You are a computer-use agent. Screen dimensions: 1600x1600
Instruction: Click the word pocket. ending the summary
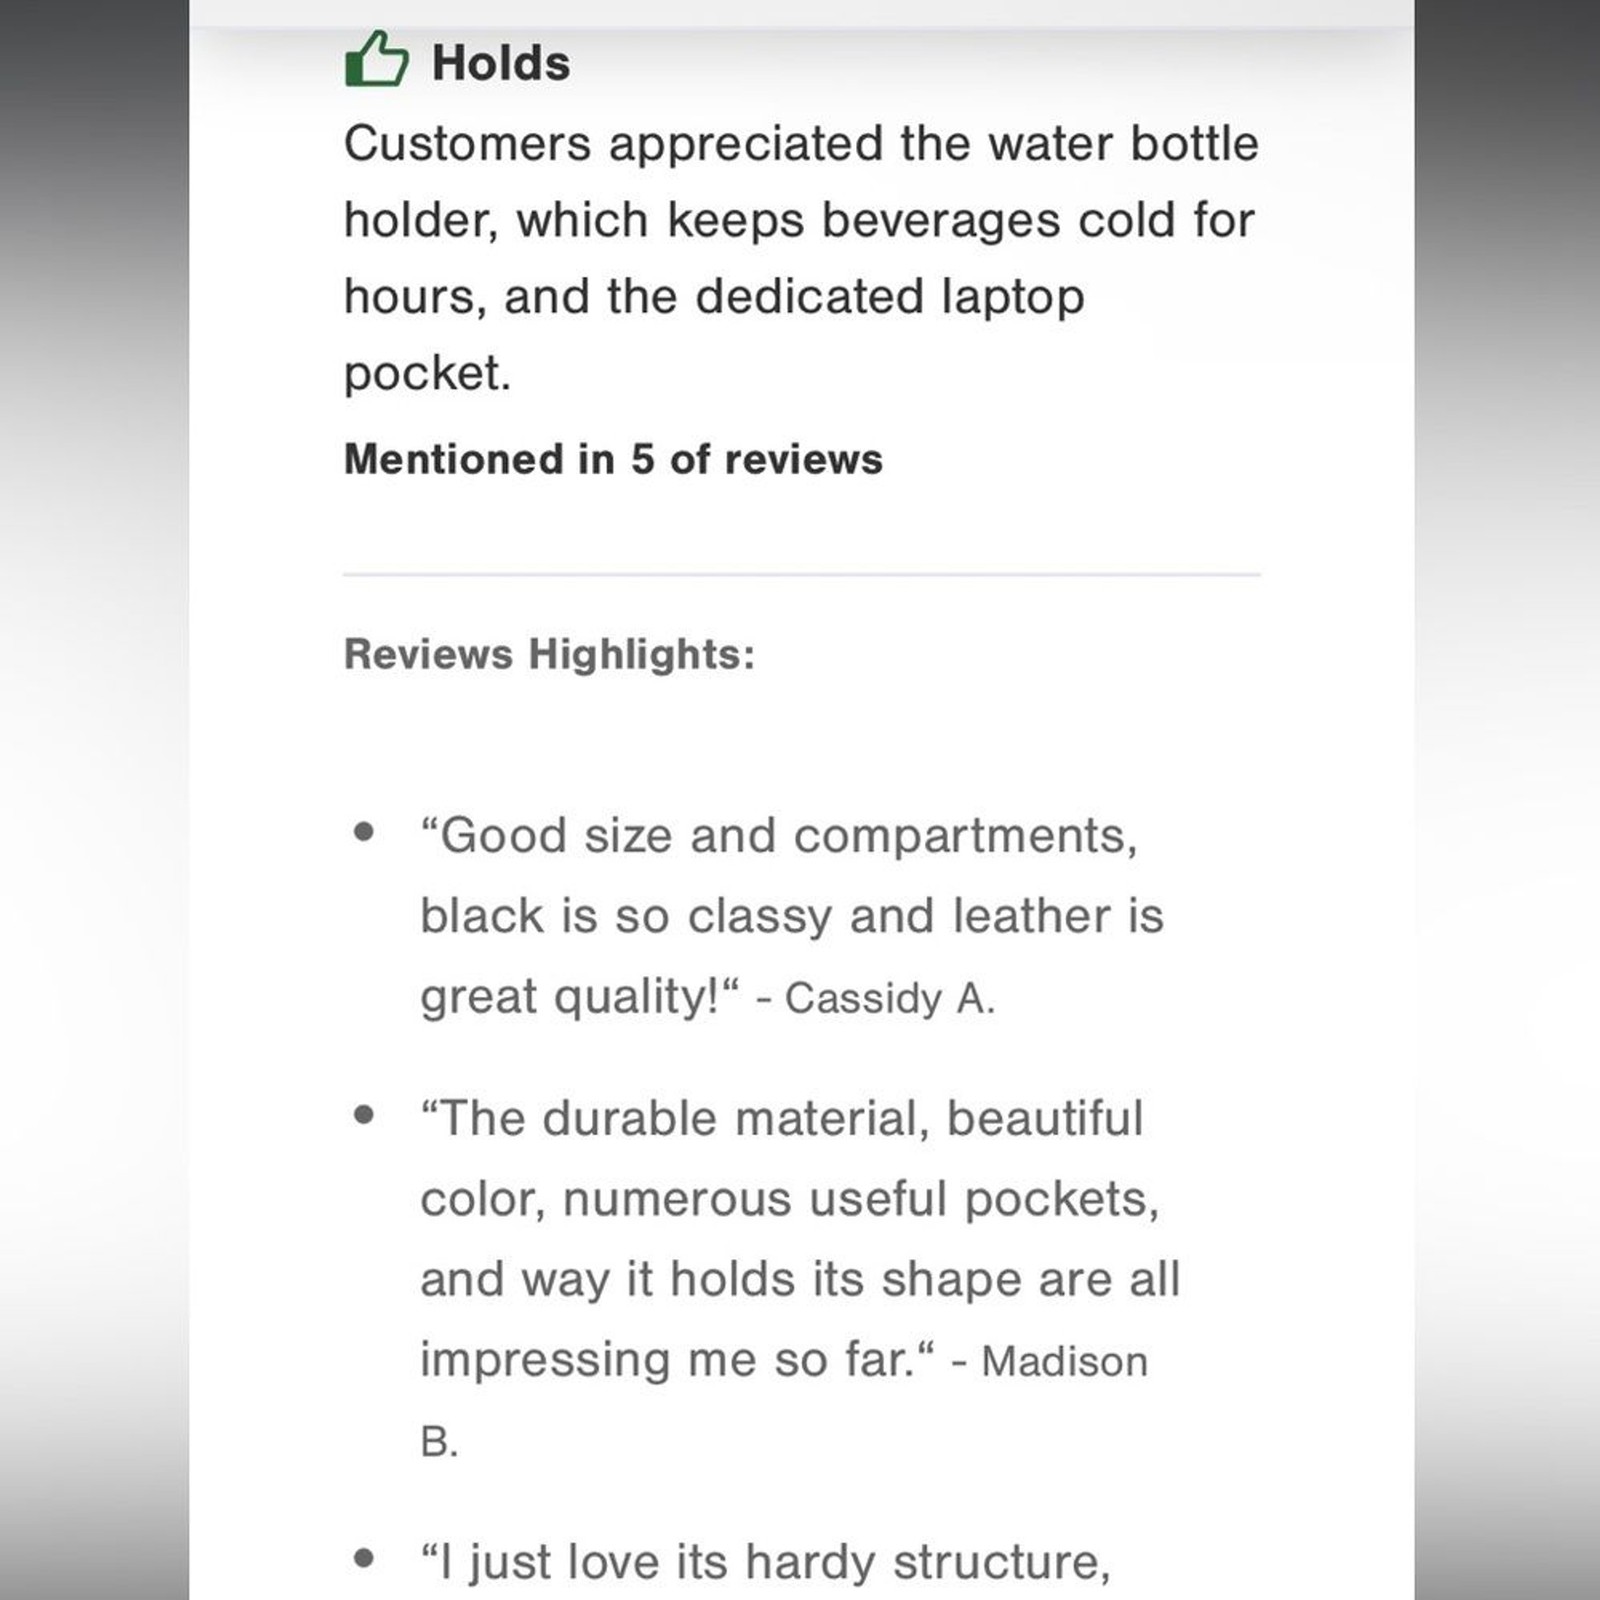[x=427, y=374]
